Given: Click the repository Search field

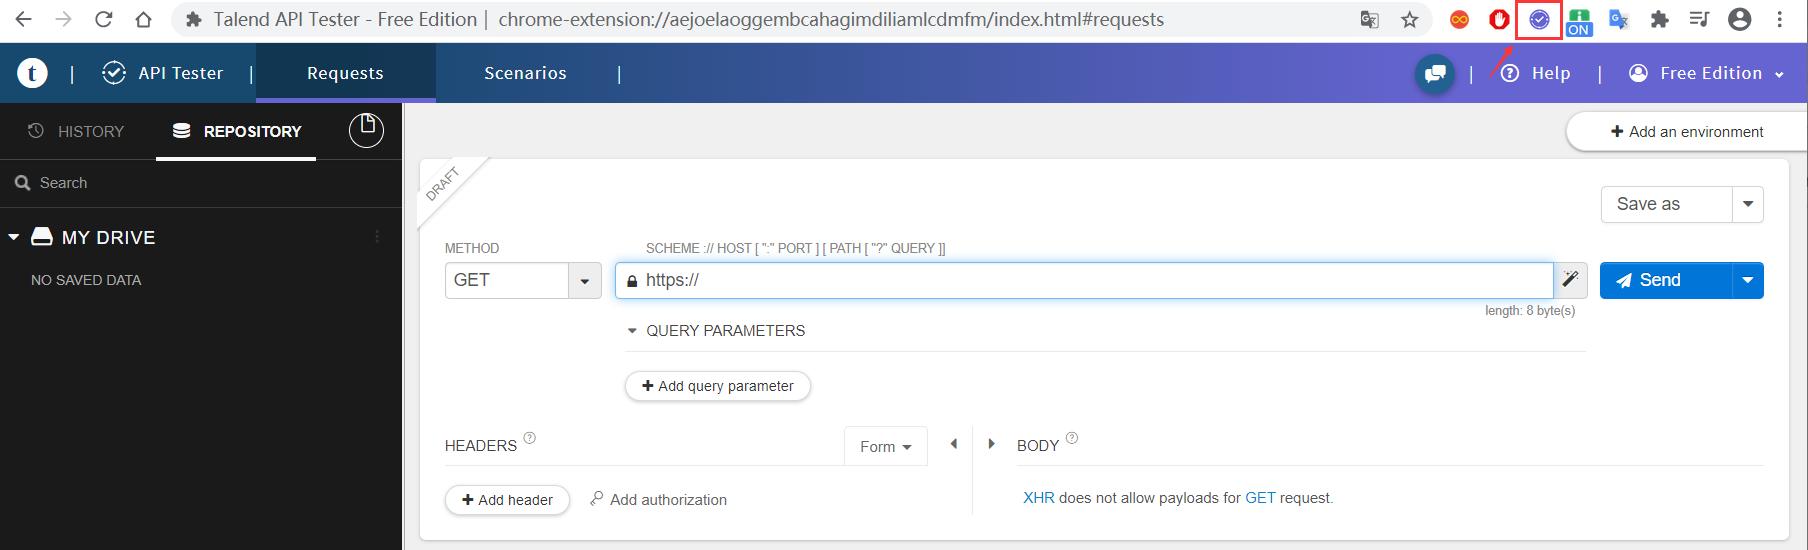Looking at the screenshot, I should (201, 183).
